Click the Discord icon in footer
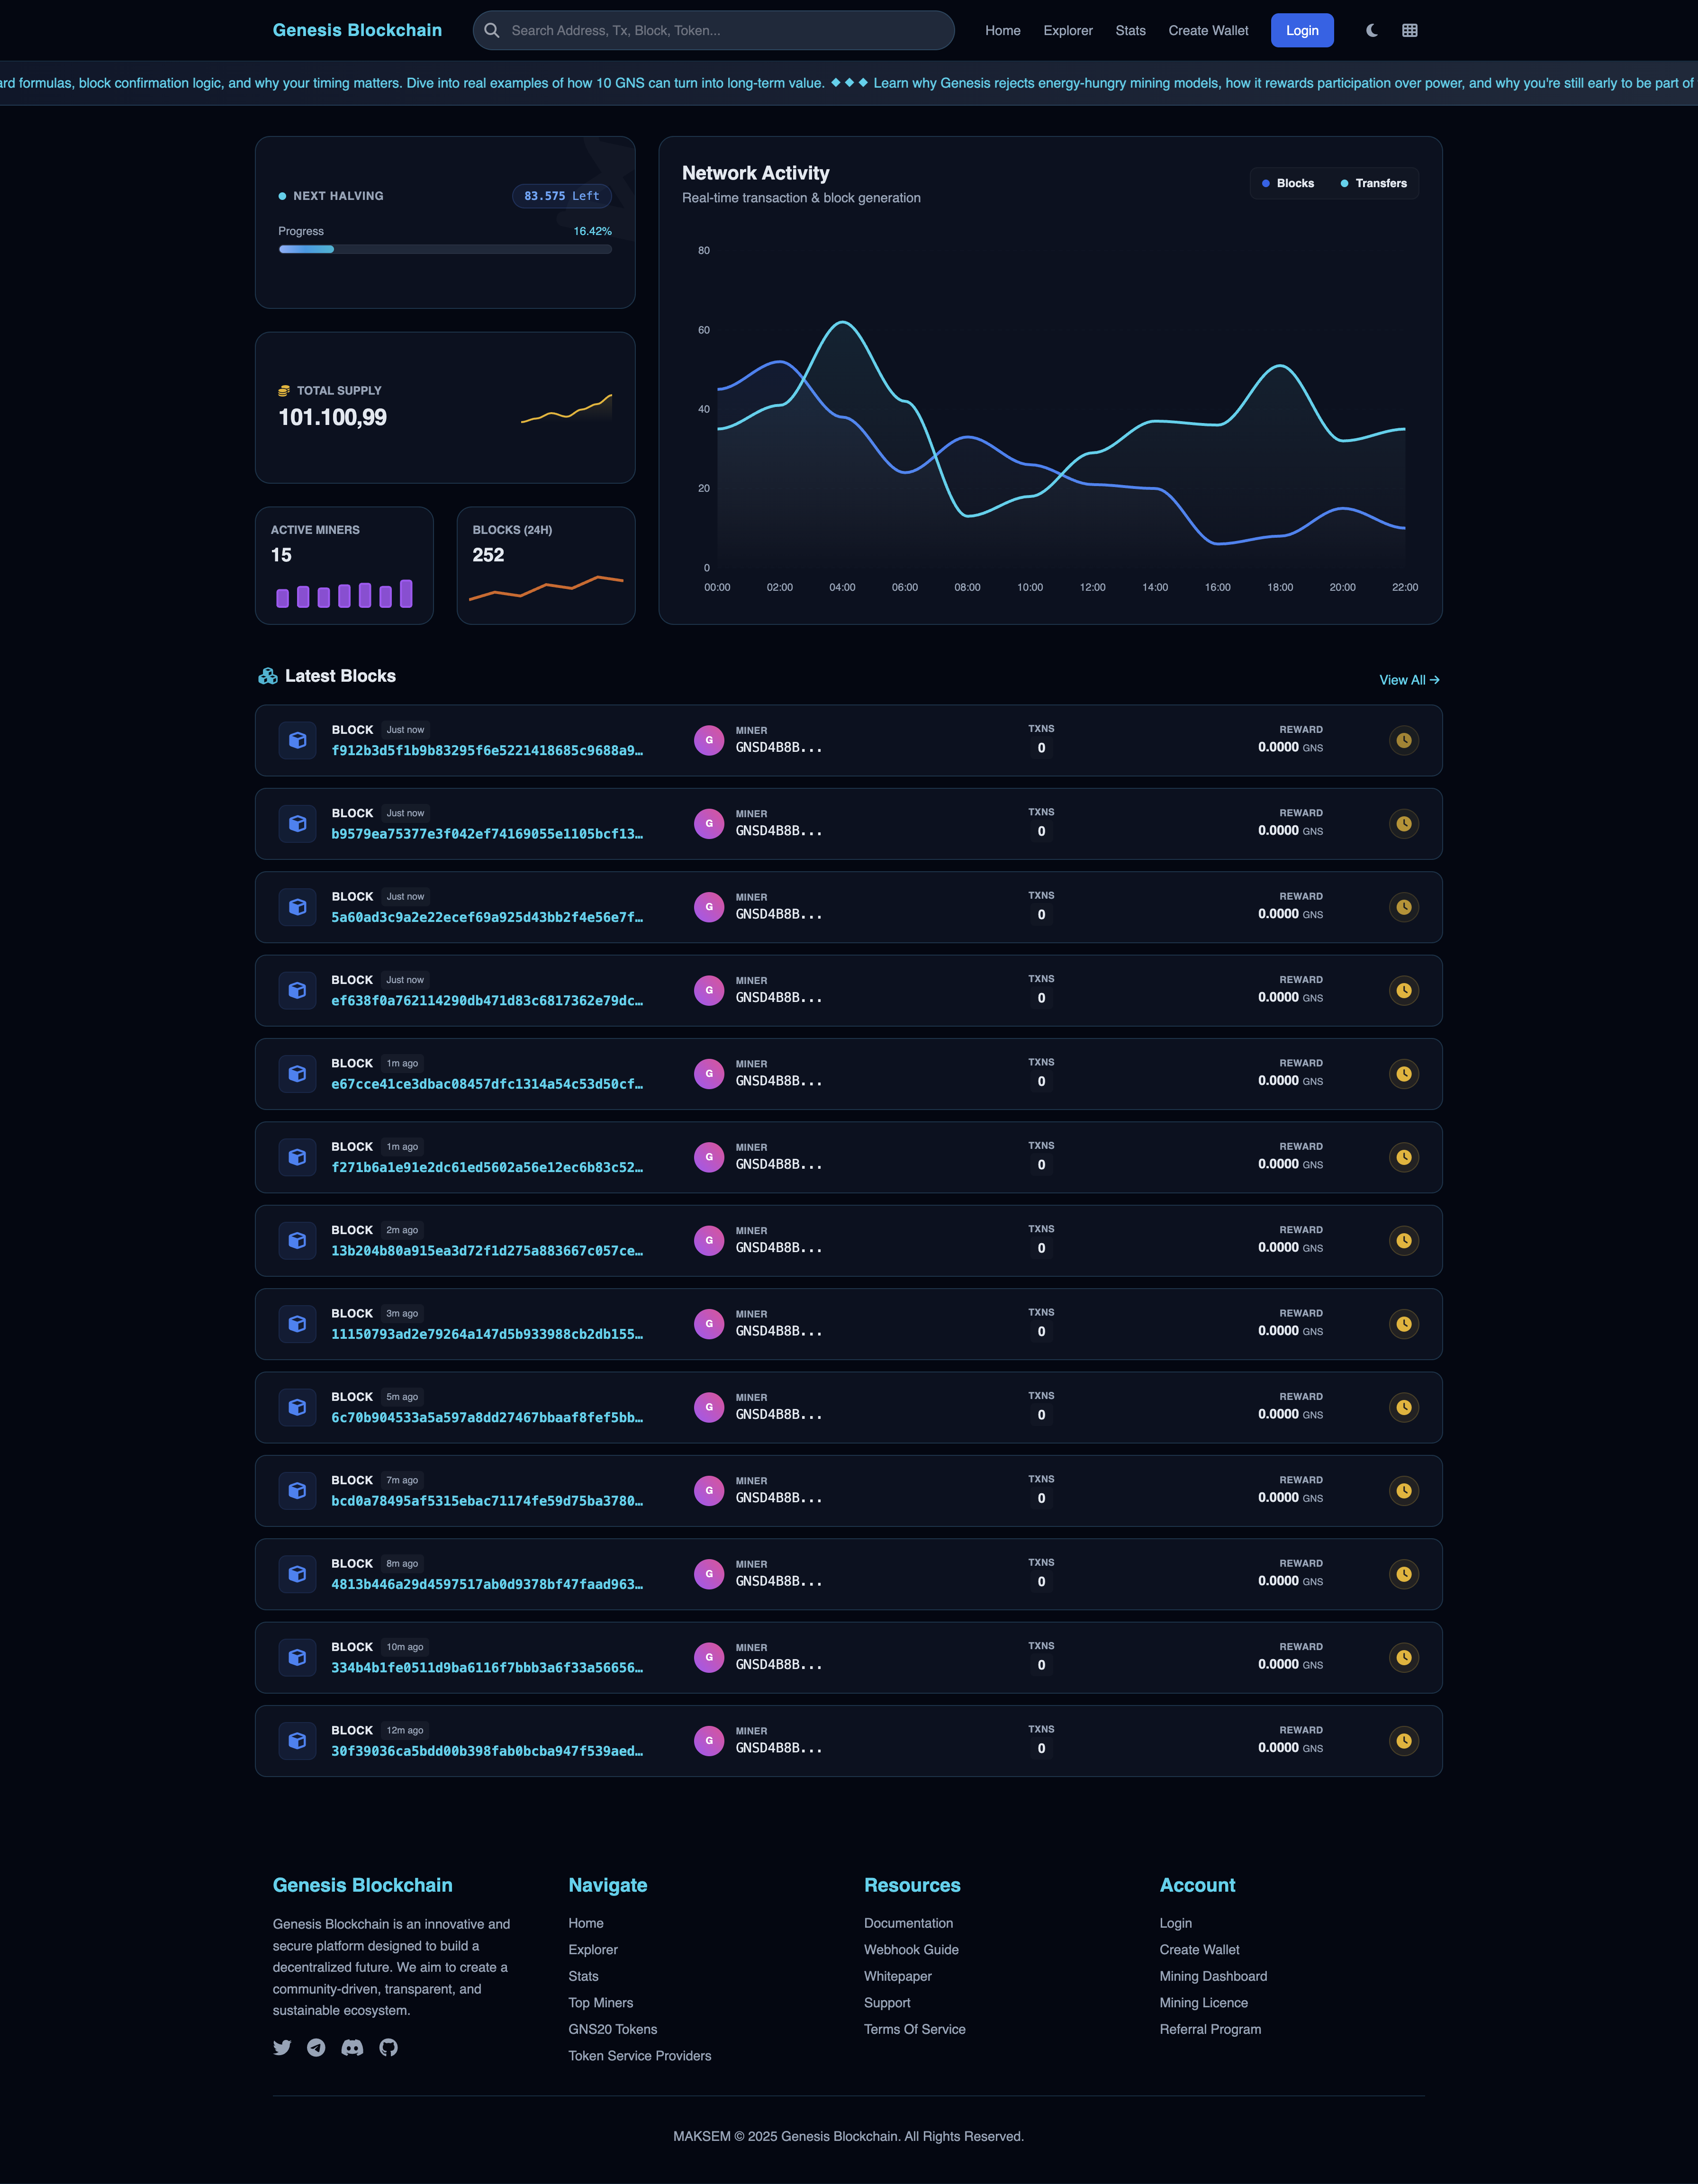This screenshot has height=2184, width=1698. click(352, 2047)
